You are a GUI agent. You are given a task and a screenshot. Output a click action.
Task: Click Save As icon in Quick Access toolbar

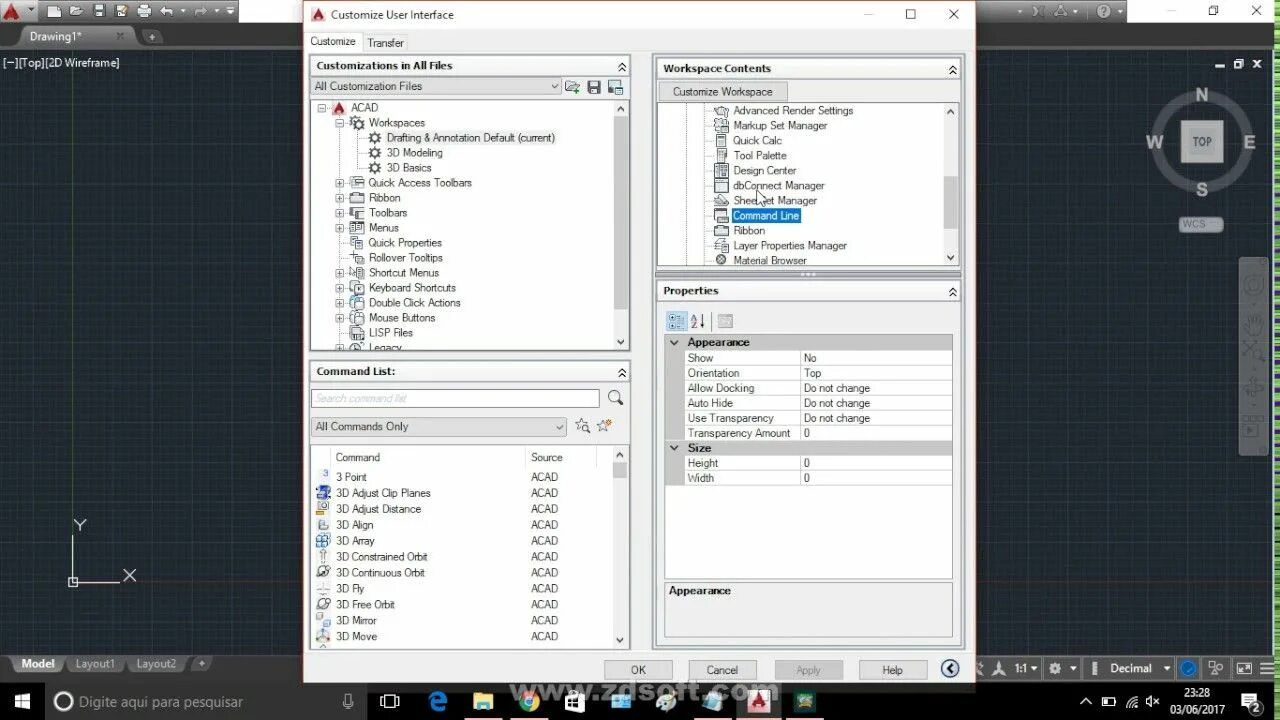tap(120, 12)
